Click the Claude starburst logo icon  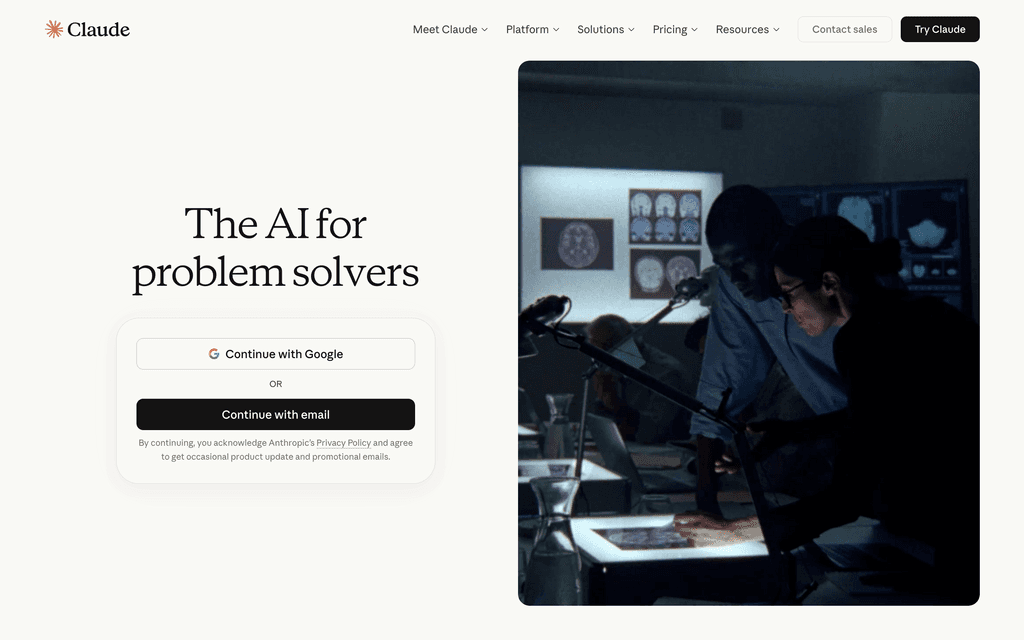tap(54, 29)
